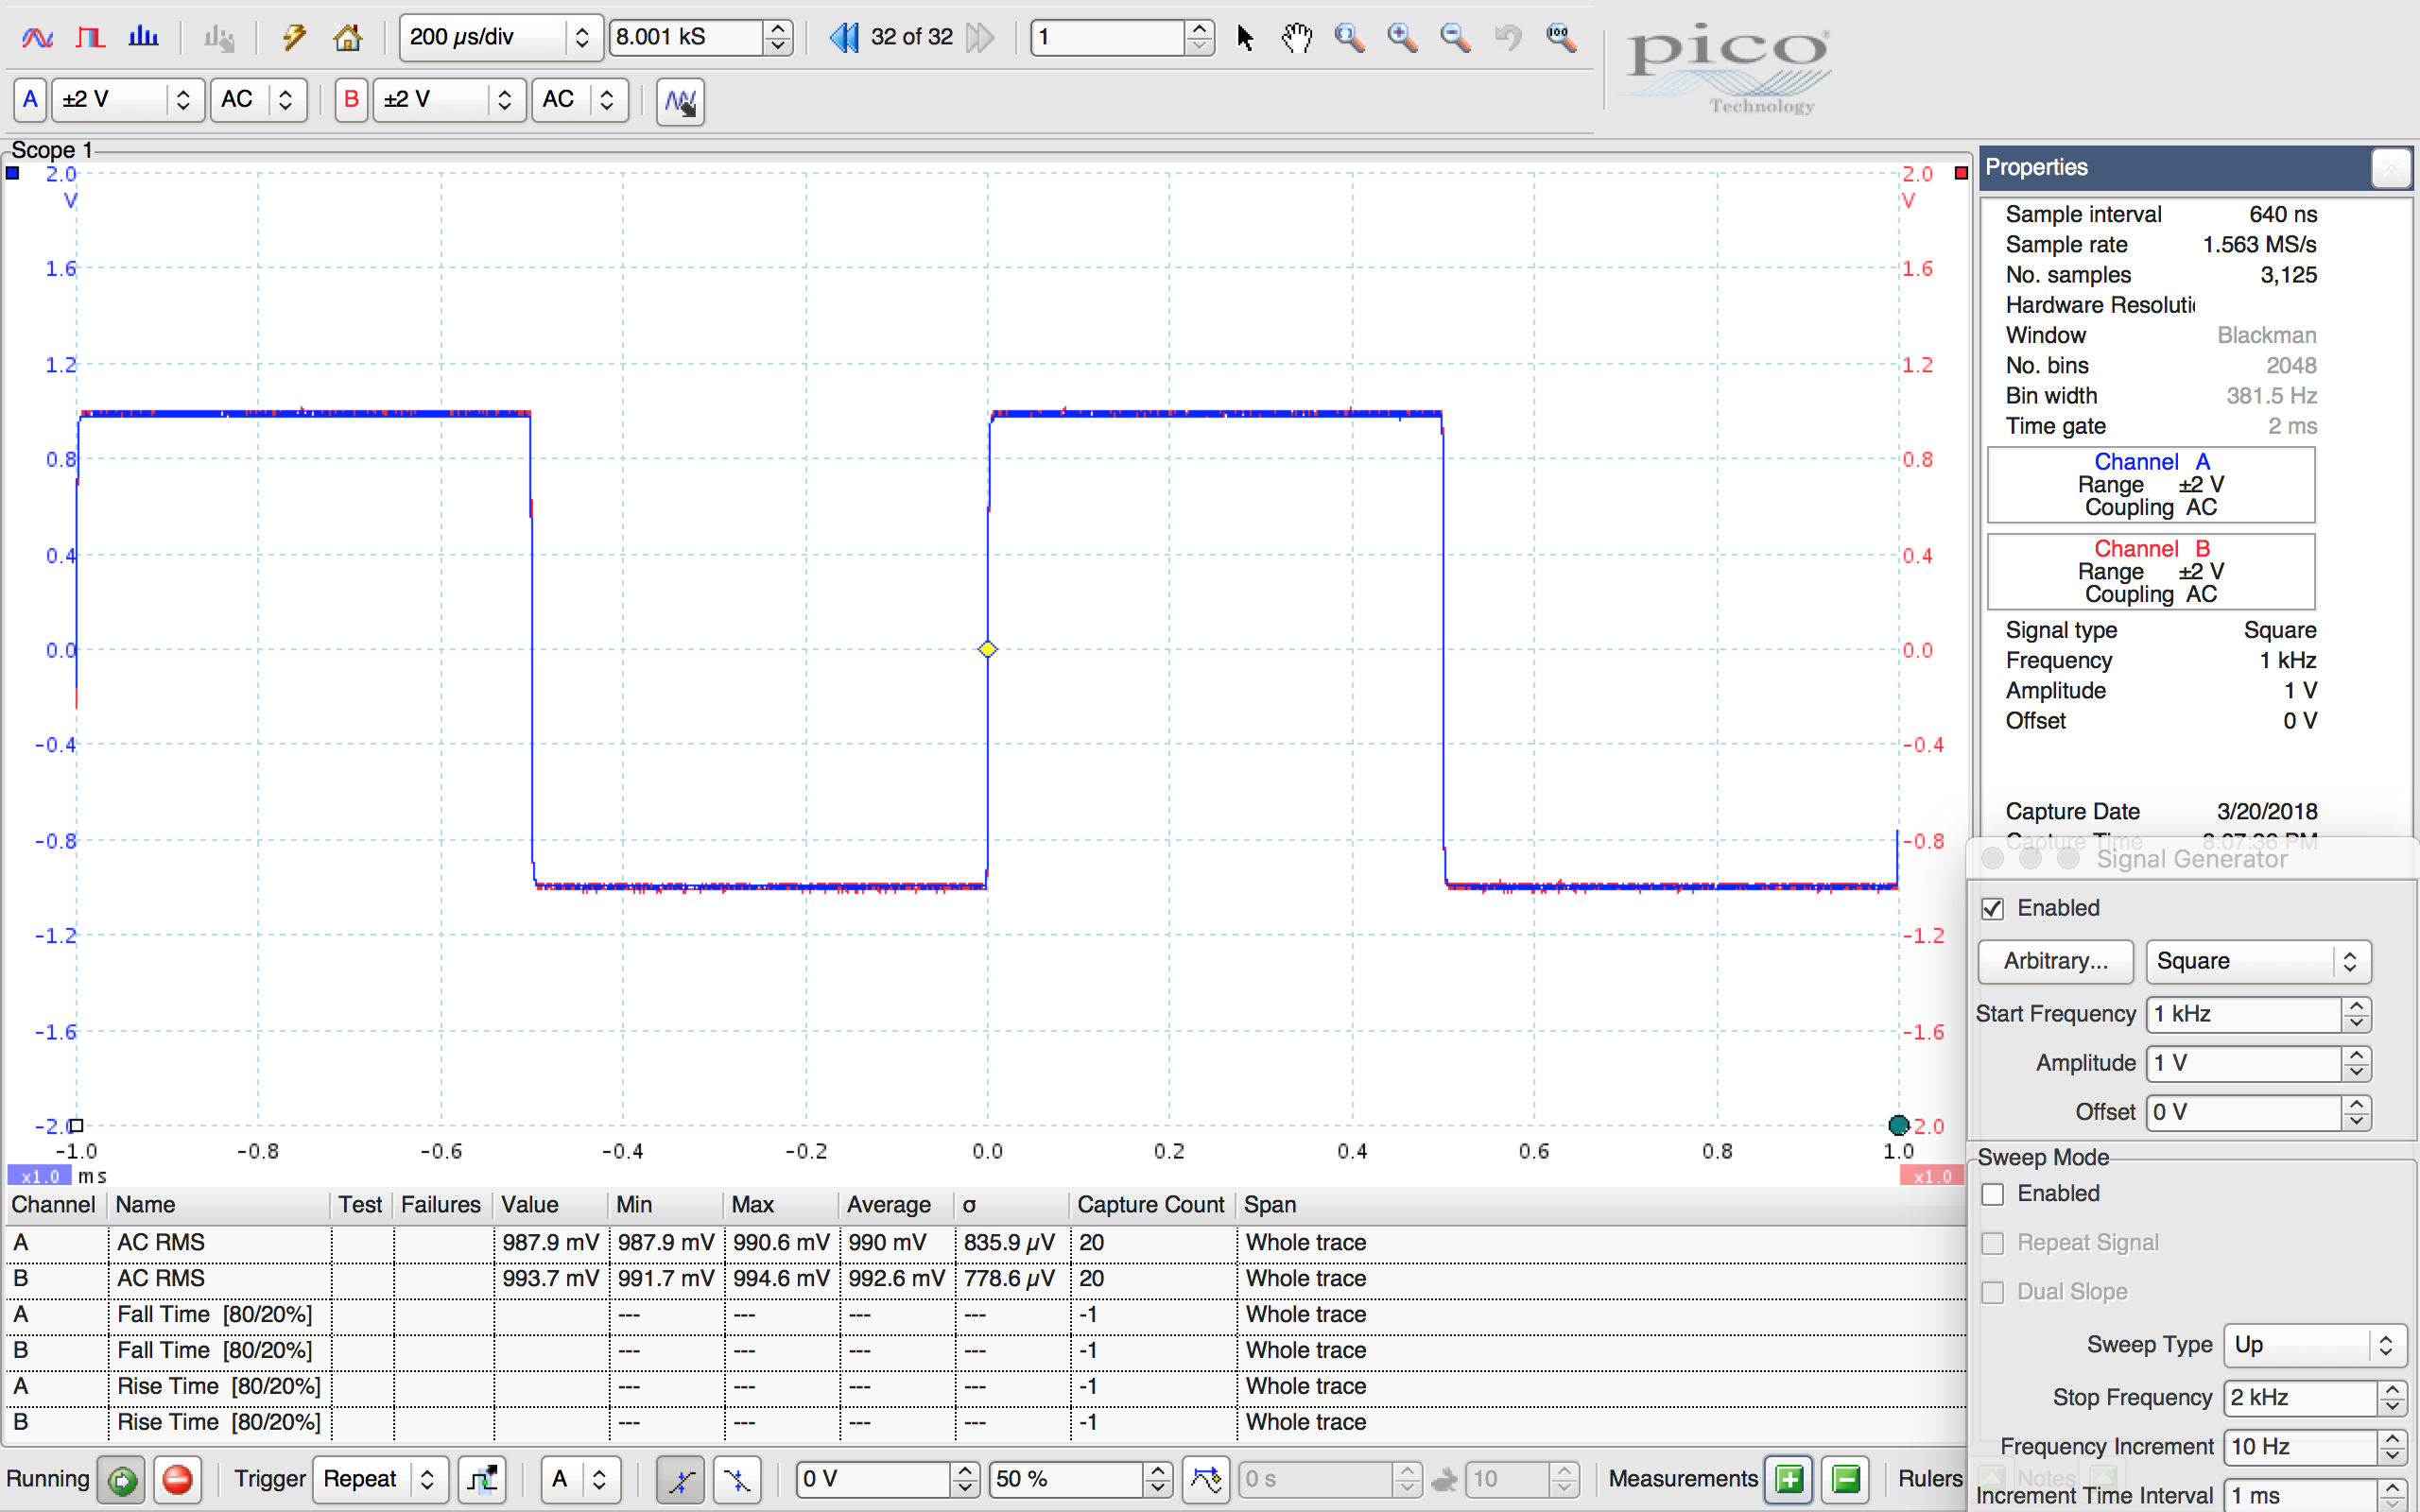This screenshot has height=1512, width=2420.
Task: Open the 200 µs/div timebase dropdown
Action: click(x=501, y=38)
